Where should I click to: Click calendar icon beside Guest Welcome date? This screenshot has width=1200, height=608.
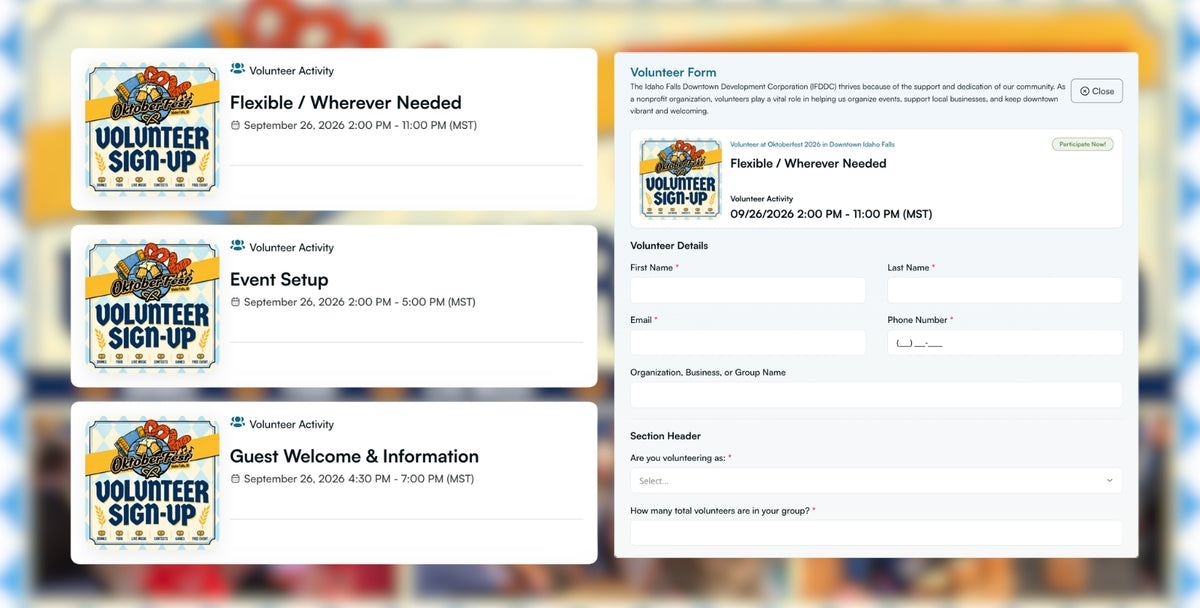[x=235, y=479]
